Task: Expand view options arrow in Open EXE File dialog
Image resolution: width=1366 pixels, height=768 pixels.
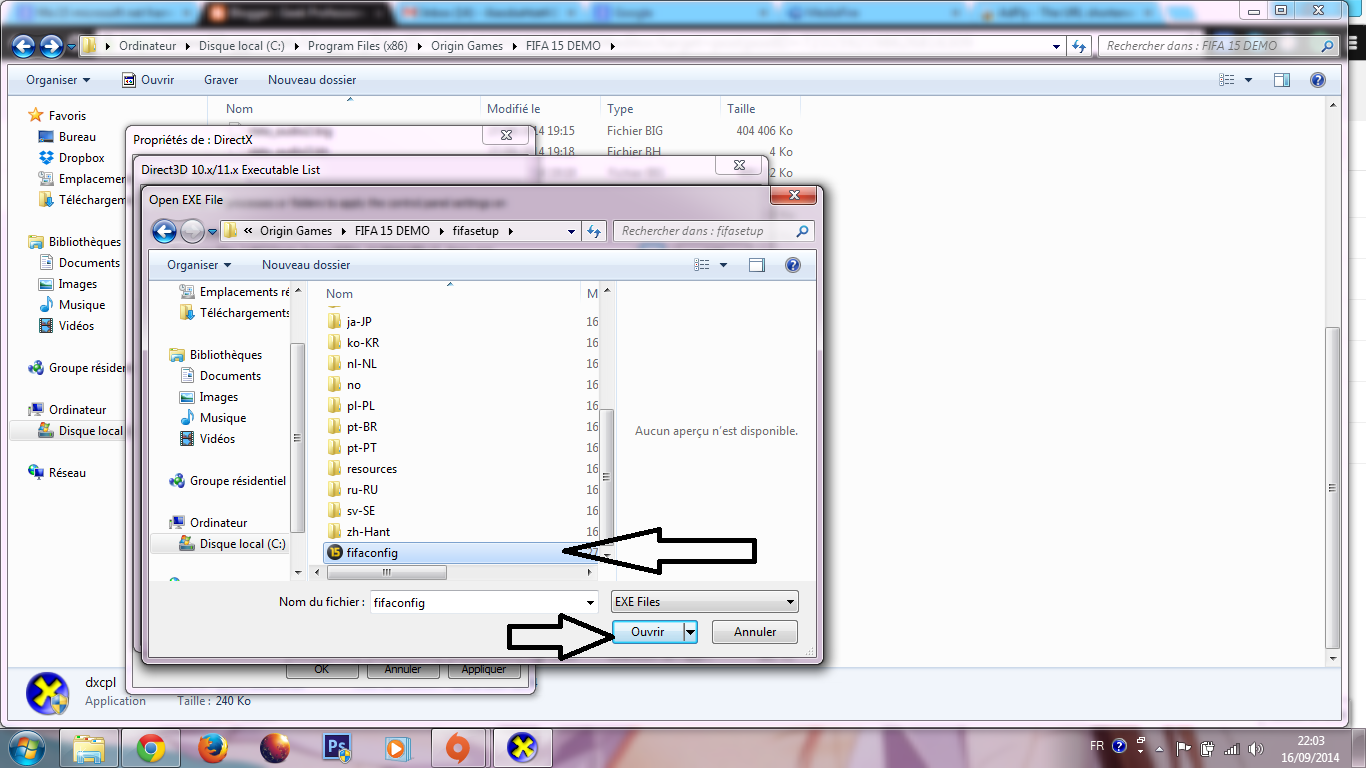Action: coord(723,265)
